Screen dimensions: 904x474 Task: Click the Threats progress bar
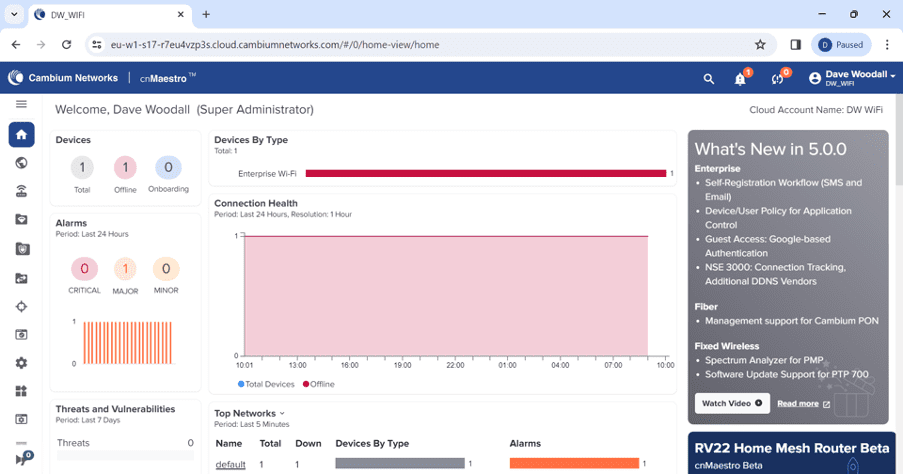[x=125, y=456]
